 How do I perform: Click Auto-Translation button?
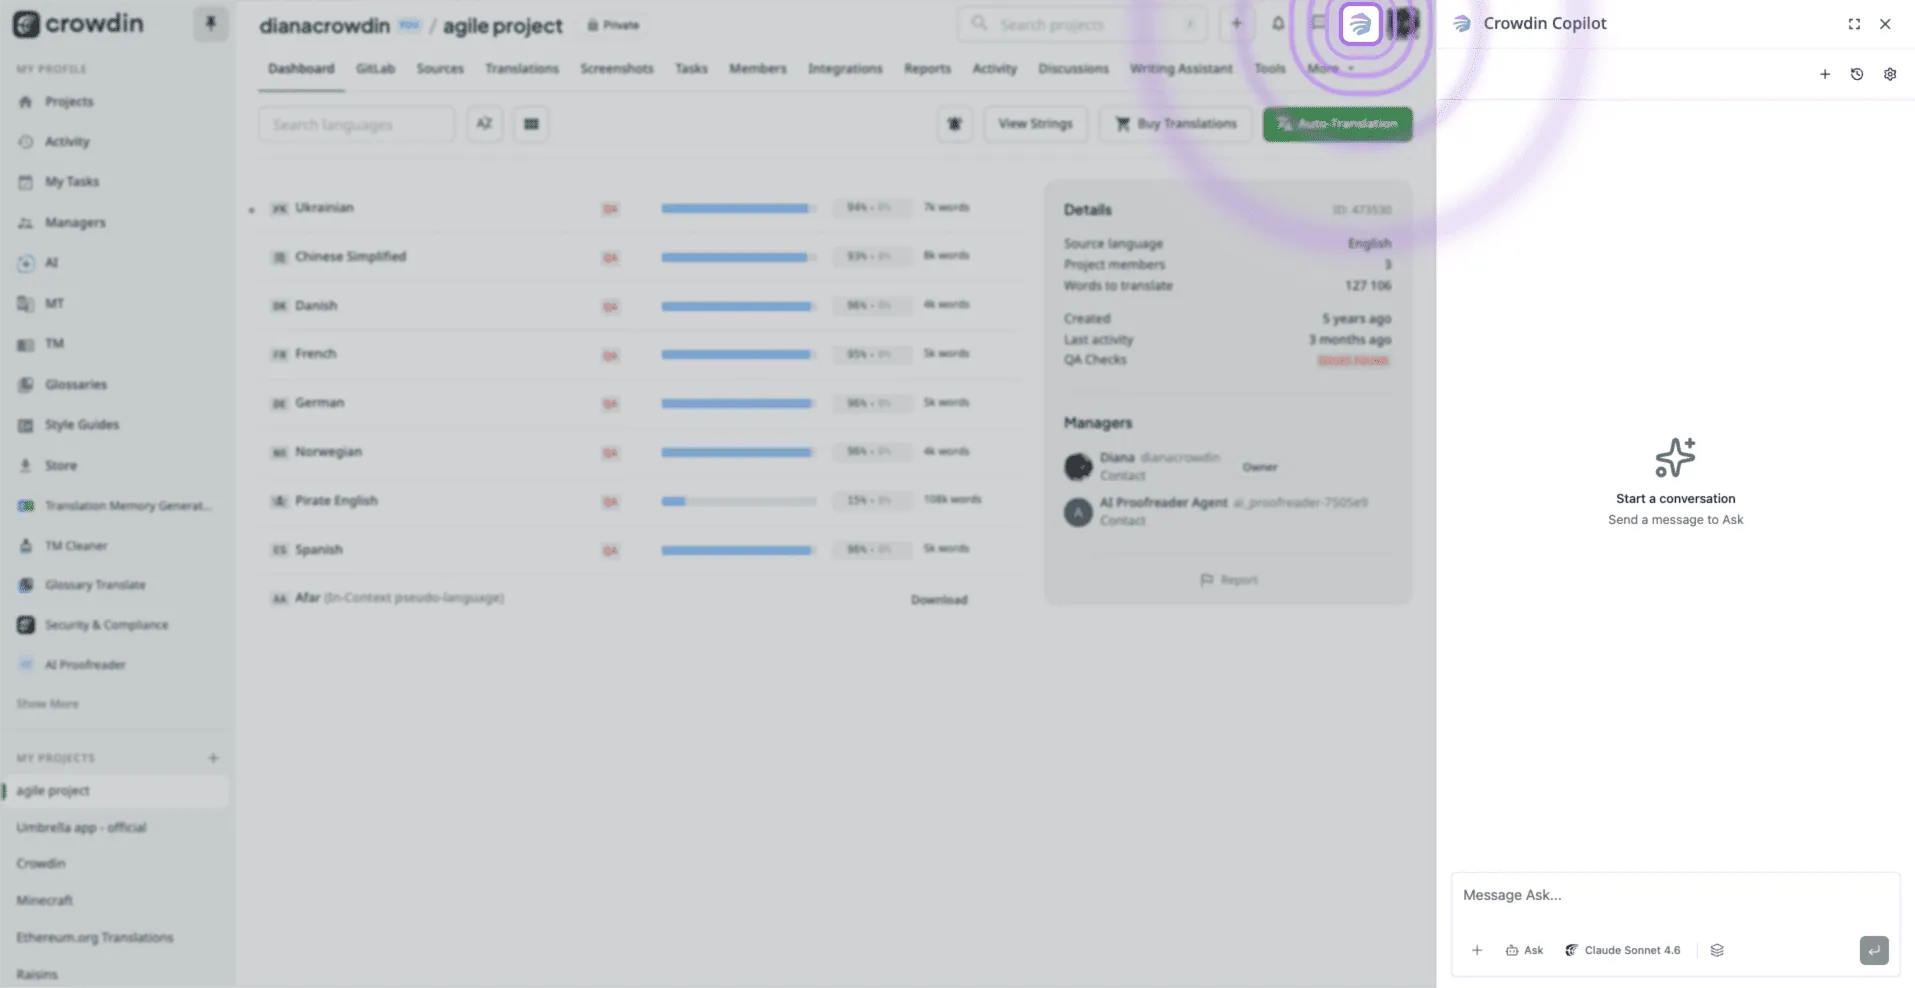point(1337,124)
